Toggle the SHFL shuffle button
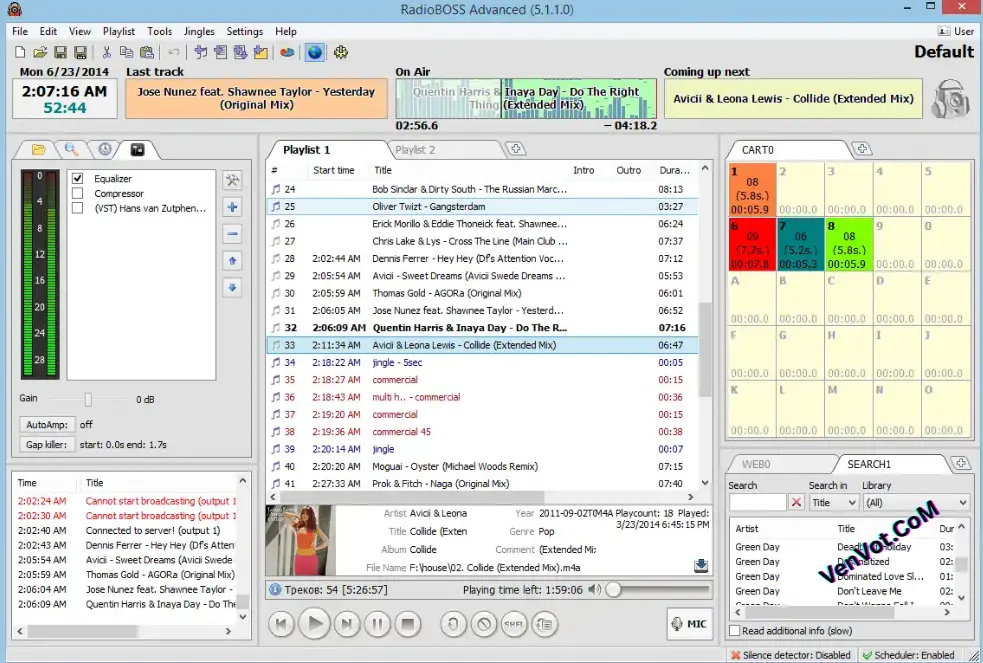Image resolution: width=983 pixels, height=663 pixels. 513,624
